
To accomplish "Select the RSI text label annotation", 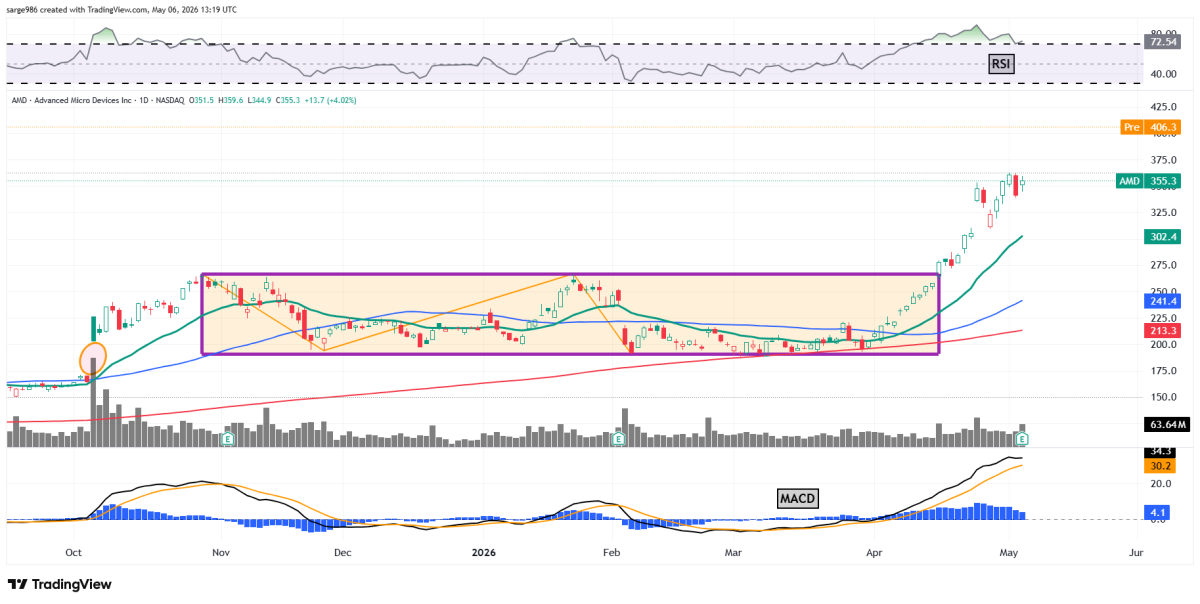I will pyautogui.click(x=1000, y=64).
